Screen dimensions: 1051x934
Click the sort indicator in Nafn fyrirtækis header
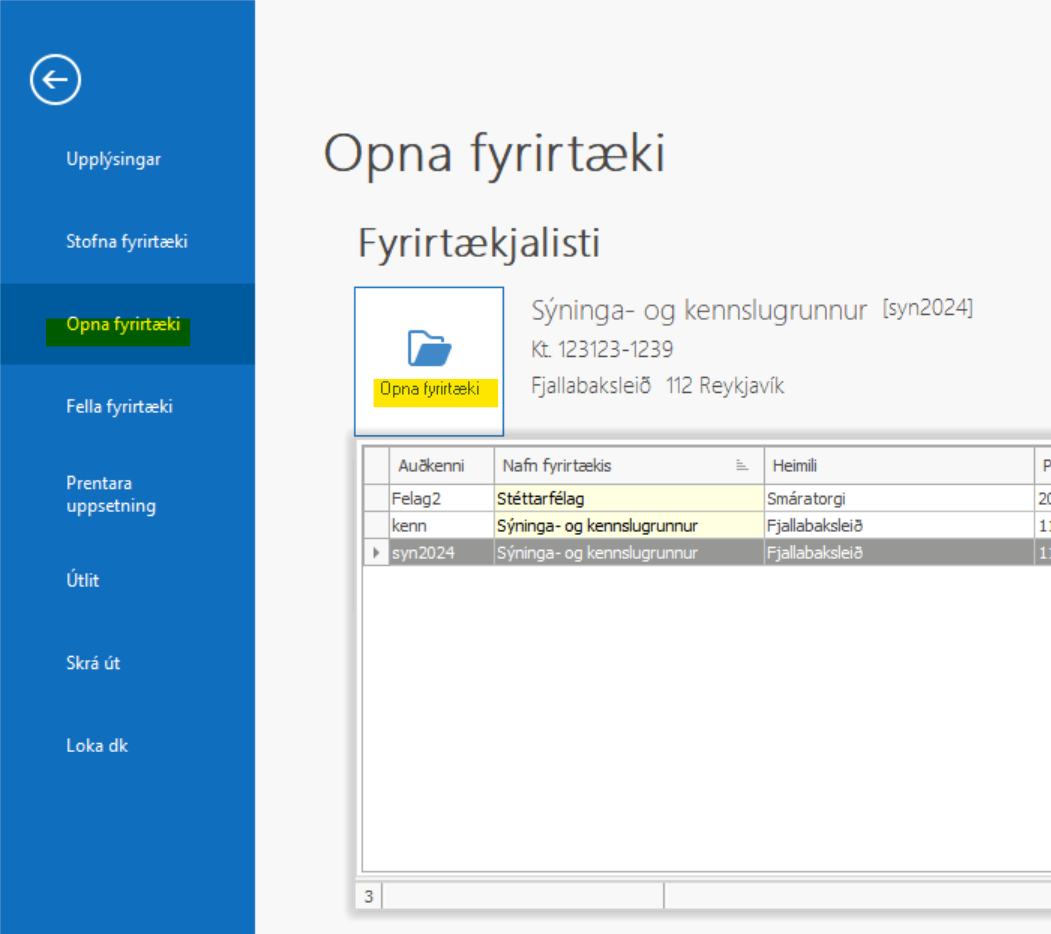click(x=741, y=466)
